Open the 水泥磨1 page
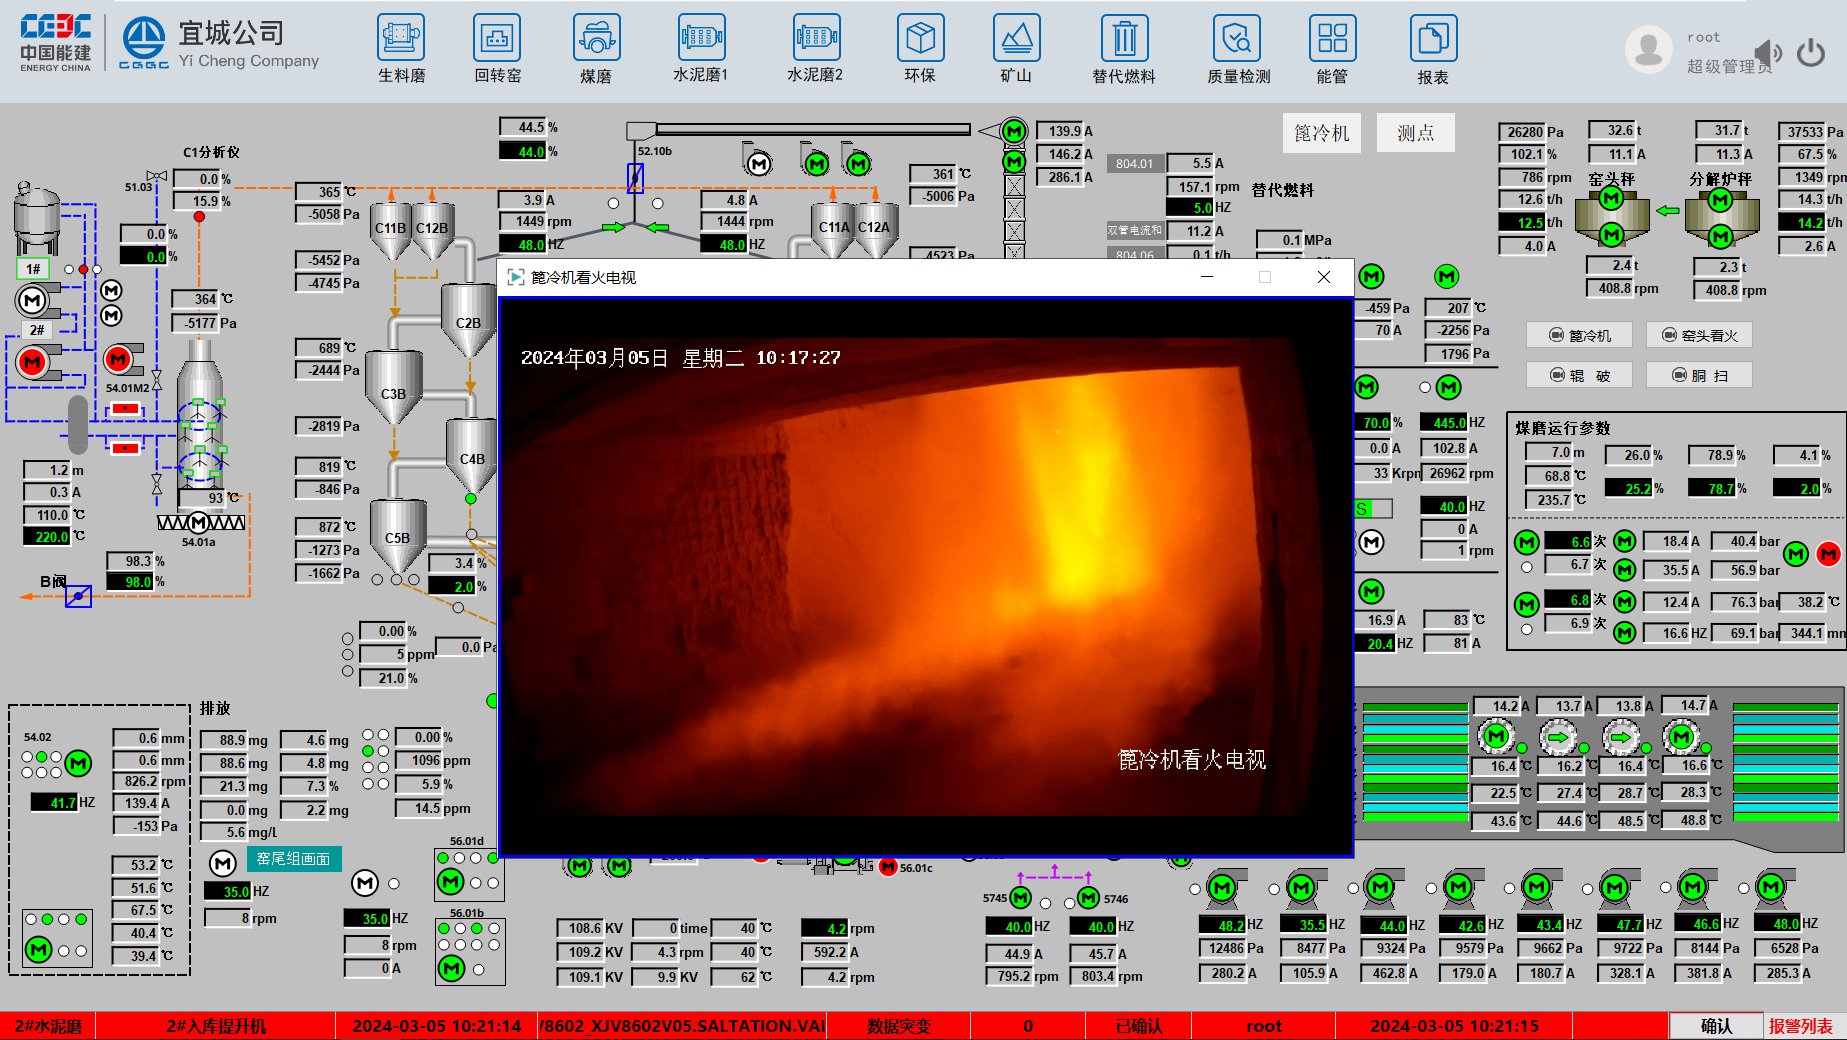 (x=701, y=49)
